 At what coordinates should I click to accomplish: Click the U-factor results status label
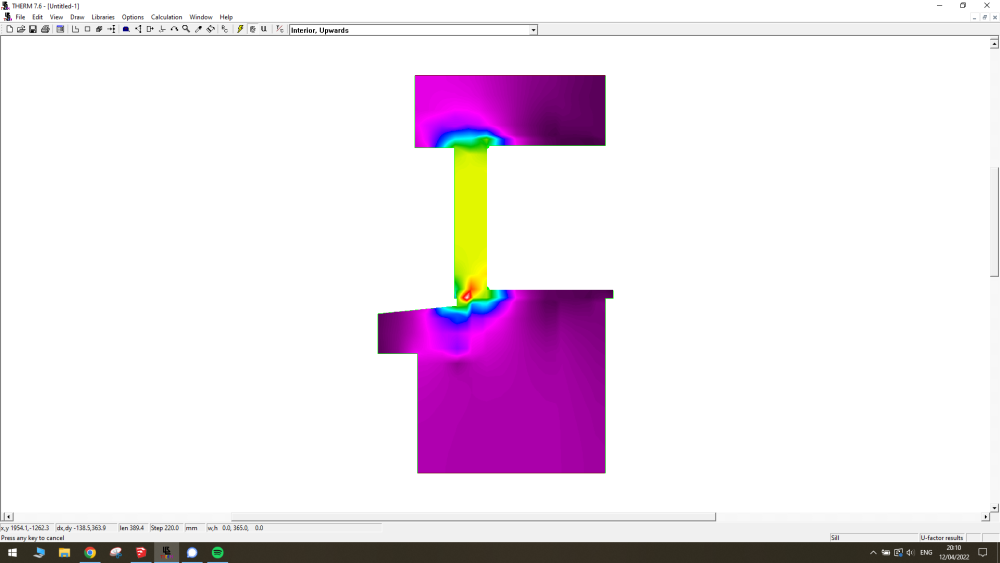coord(942,537)
